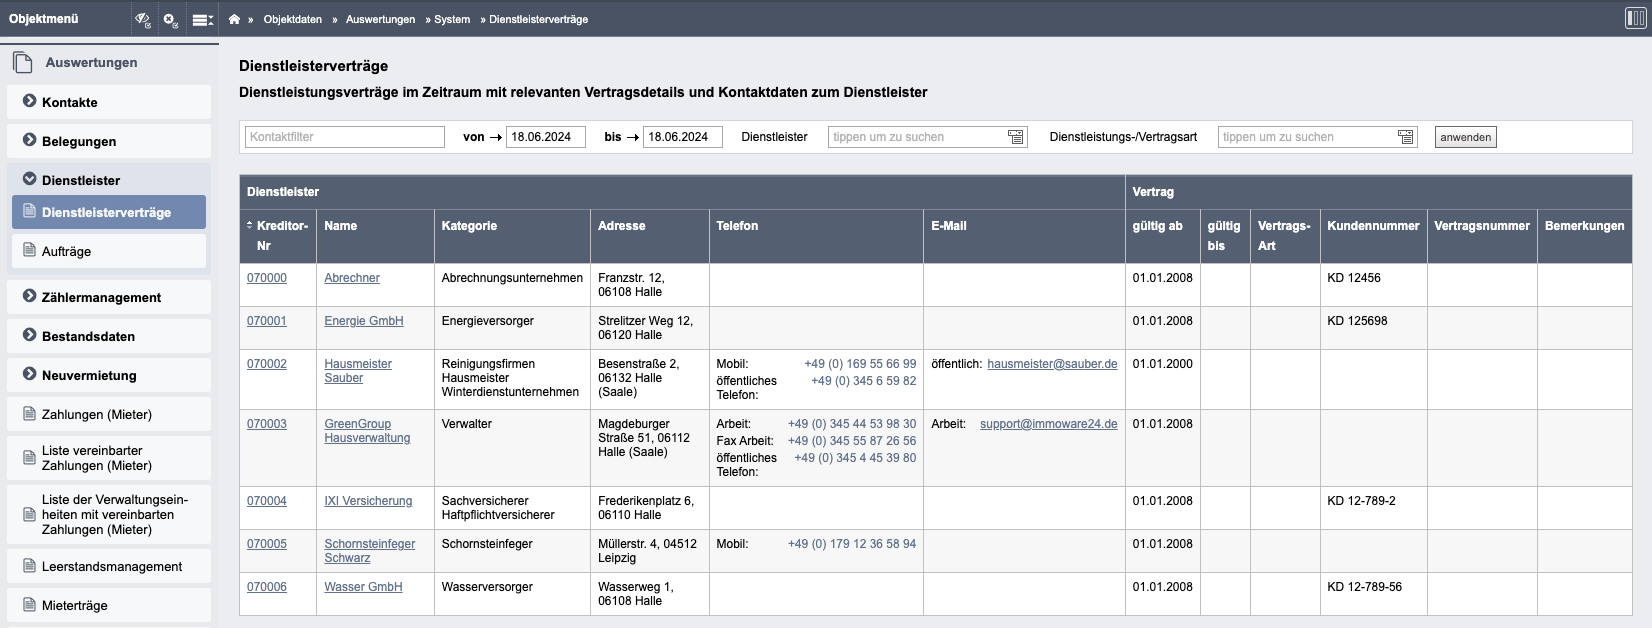This screenshot has width=1652, height=628.
Task: Click the anwenden button
Action: pyautogui.click(x=1466, y=137)
